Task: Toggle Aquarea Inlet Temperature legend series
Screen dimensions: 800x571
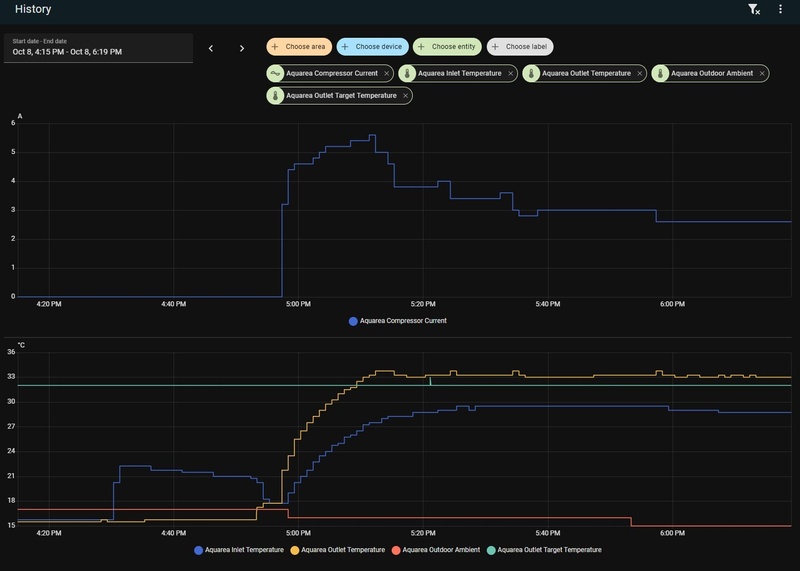Action: (x=239, y=550)
